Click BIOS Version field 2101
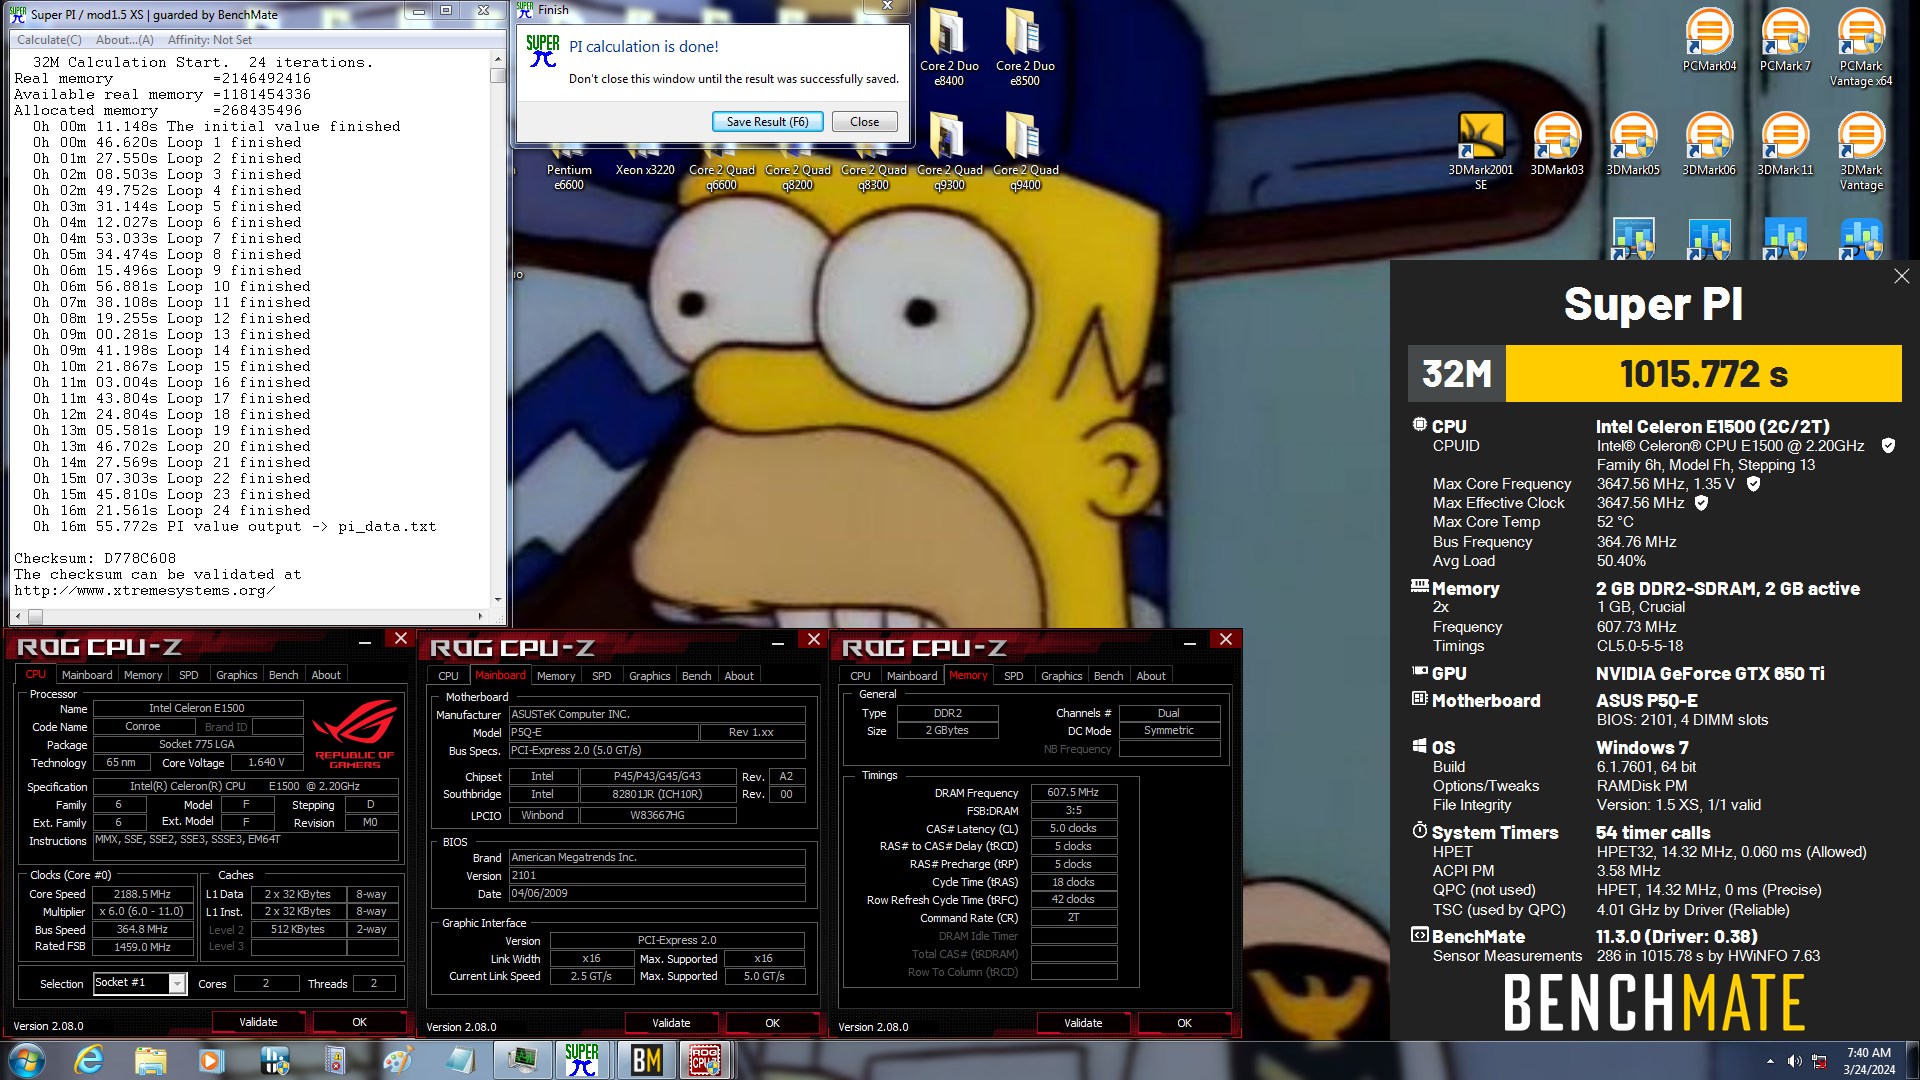 click(657, 875)
